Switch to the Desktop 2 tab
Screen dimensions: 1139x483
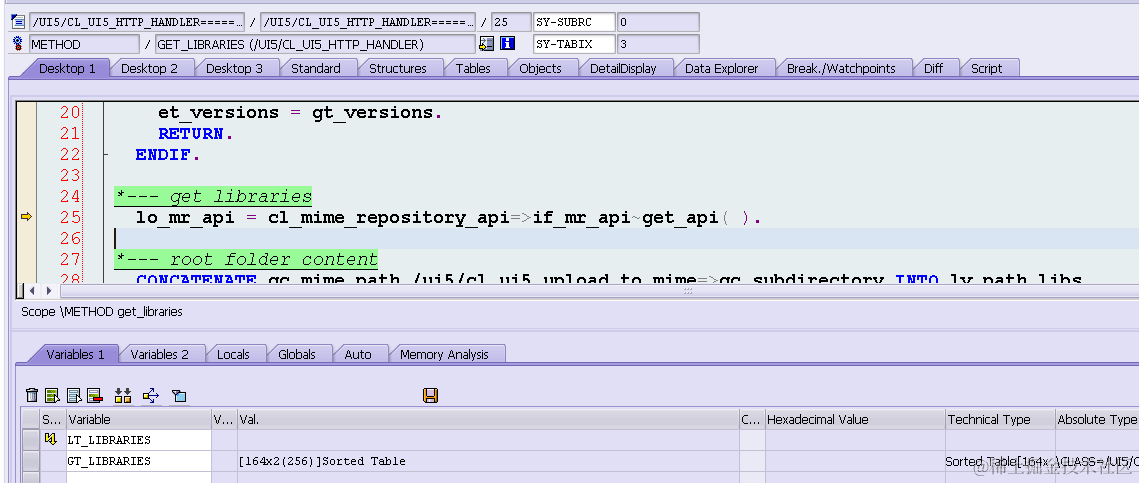pyautogui.click(x=149, y=68)
